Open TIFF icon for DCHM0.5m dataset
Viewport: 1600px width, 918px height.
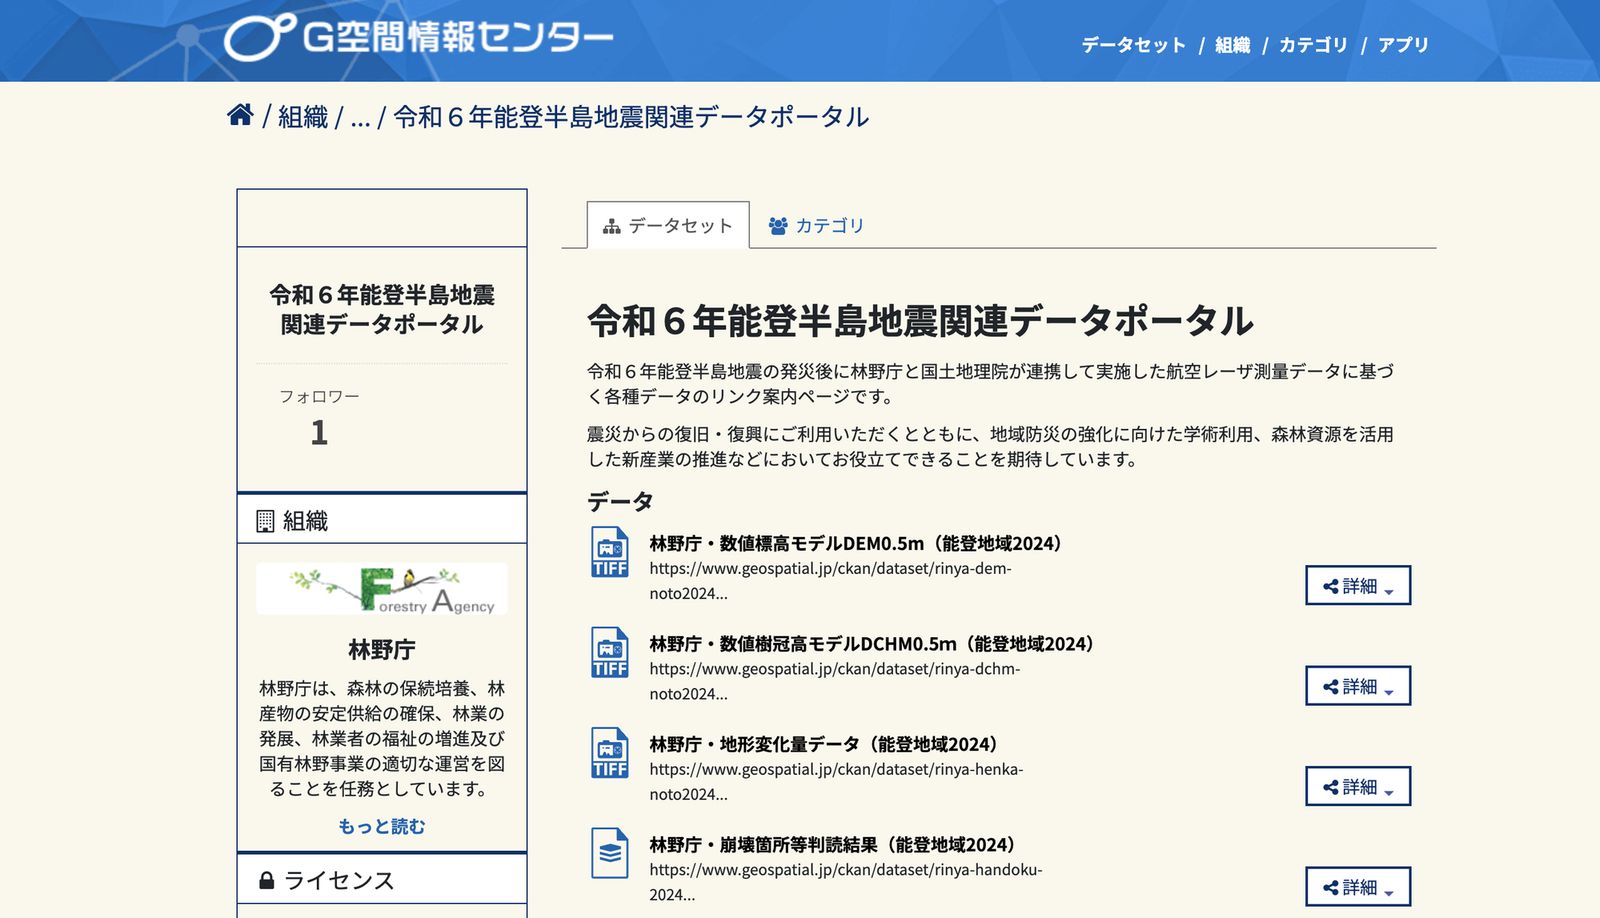610,652
